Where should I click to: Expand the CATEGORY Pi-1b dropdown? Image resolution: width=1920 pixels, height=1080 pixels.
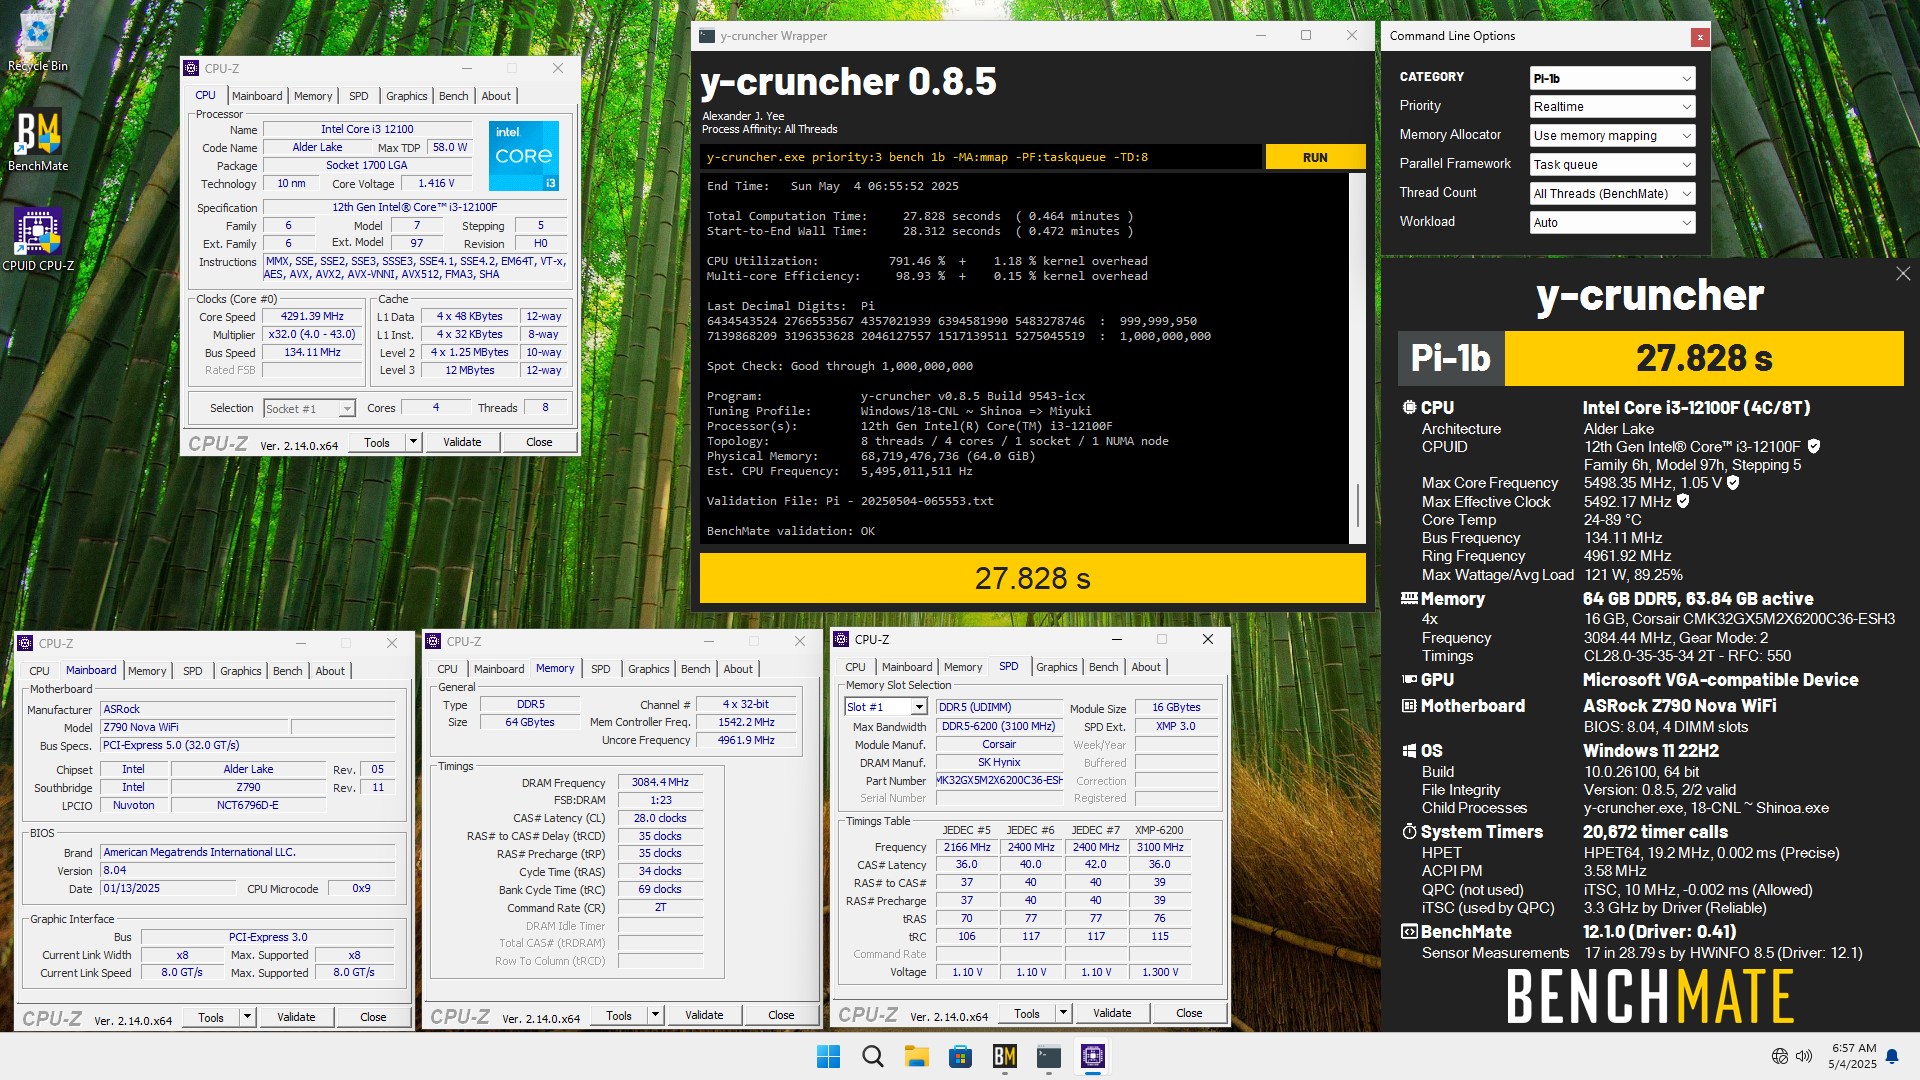coord(1612,78)
